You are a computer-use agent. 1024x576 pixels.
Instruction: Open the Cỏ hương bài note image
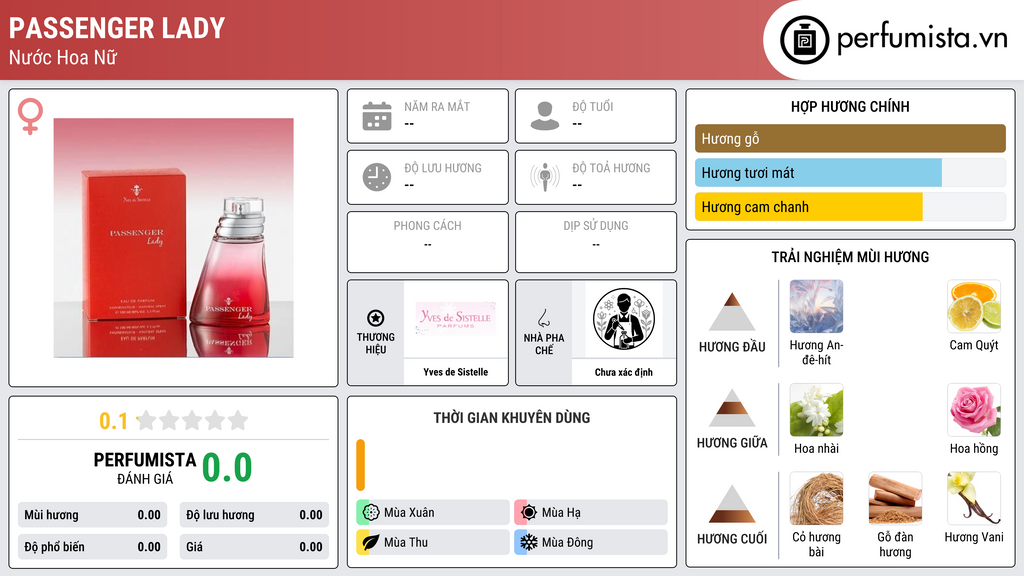tap(816, 498)
